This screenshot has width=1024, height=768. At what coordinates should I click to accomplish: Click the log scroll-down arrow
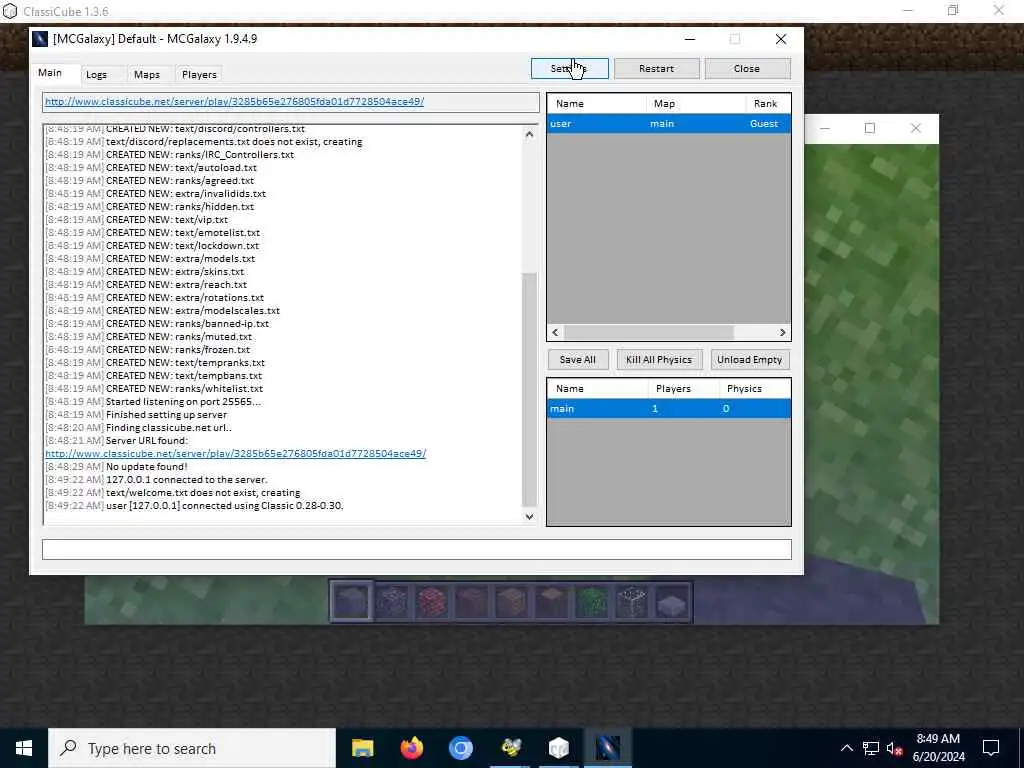[529, 517]
